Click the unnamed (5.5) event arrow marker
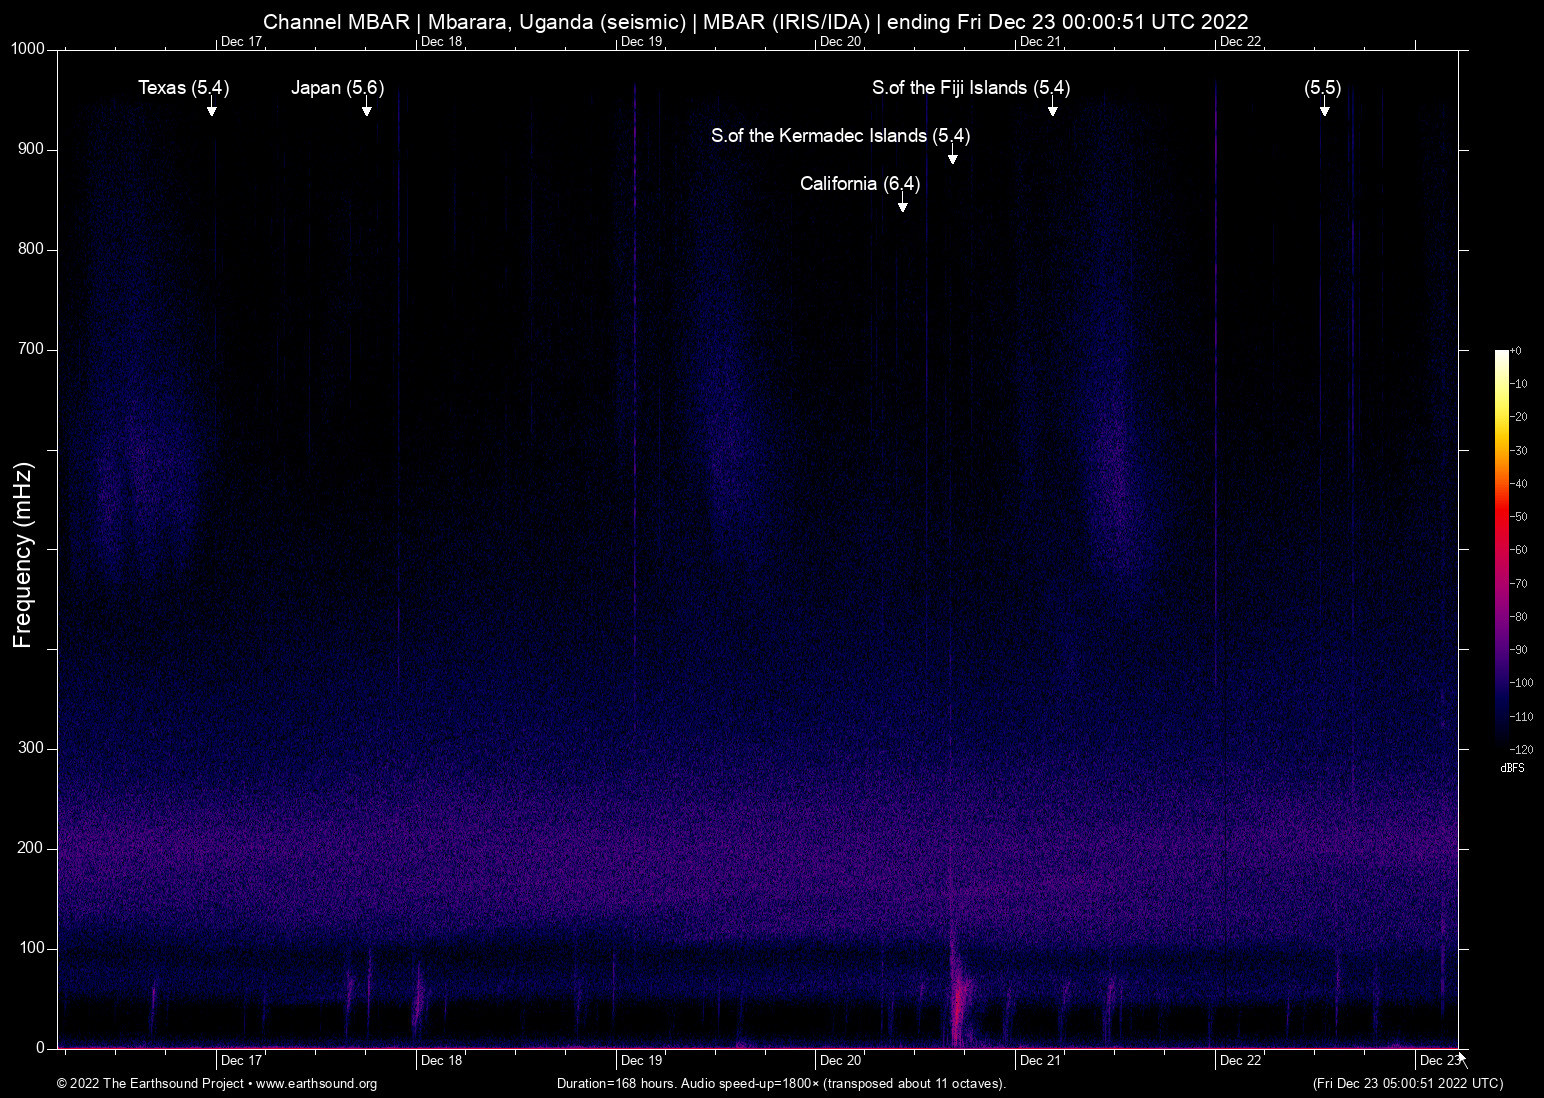Viewport: 1544px width, 1098px height. click(1323, 112)
